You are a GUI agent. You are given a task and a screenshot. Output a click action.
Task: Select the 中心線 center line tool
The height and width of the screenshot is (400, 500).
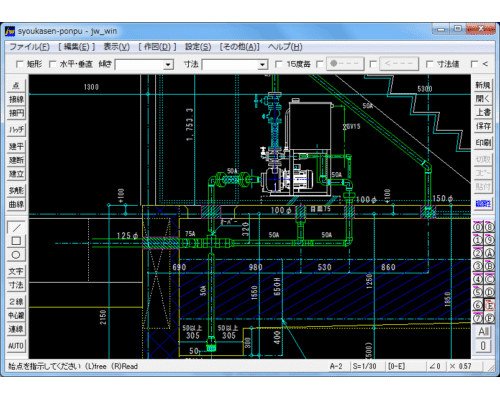point(16,315)
